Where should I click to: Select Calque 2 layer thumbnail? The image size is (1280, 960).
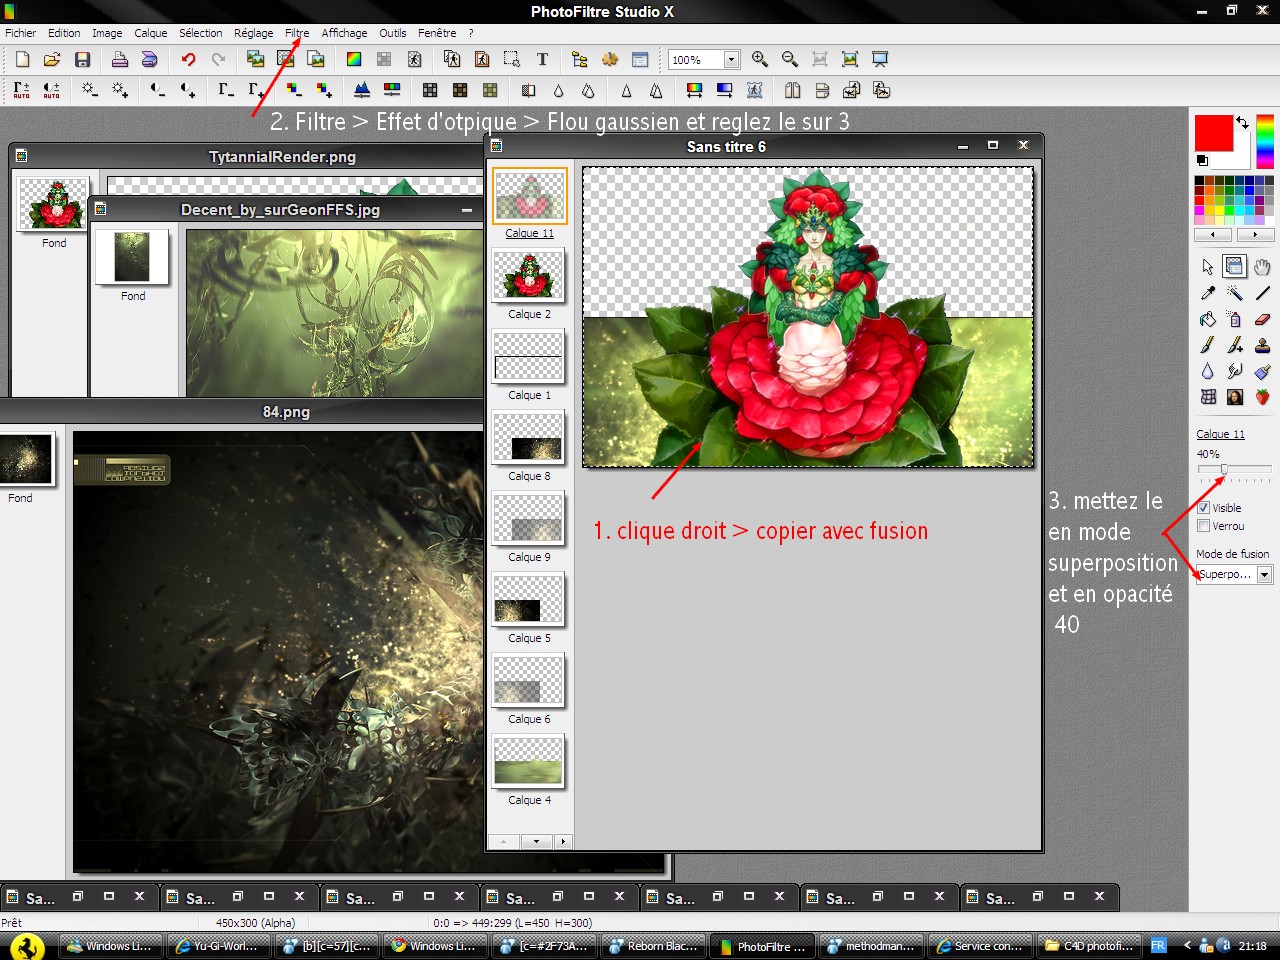tap(529, 275)
